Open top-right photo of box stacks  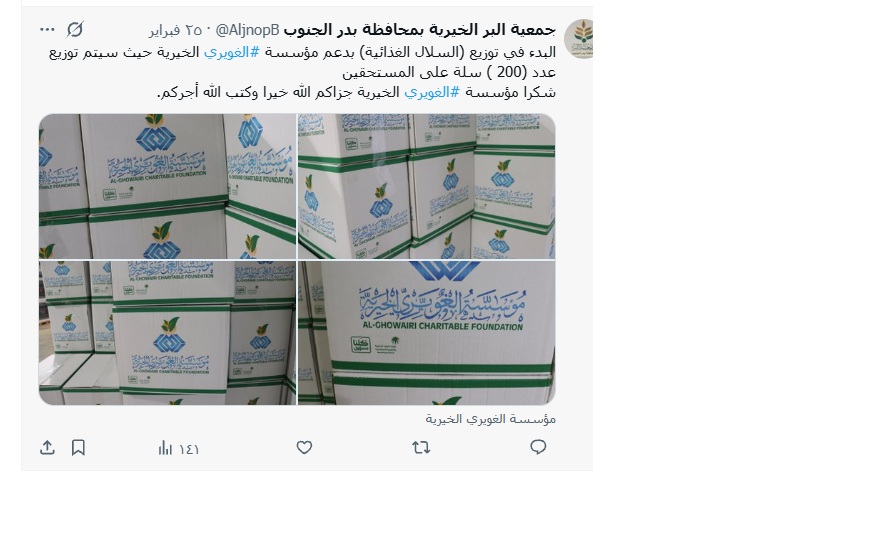[427, 186]
